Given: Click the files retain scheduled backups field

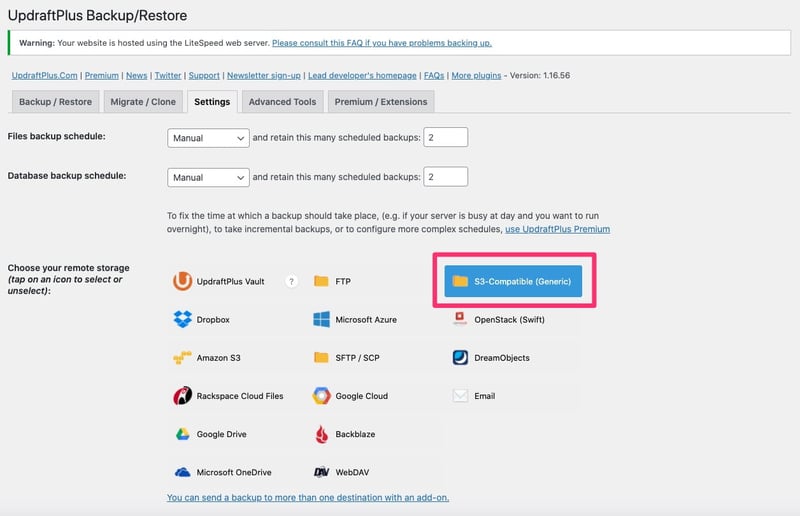Looking at the screenshot, I should (445, 137).
